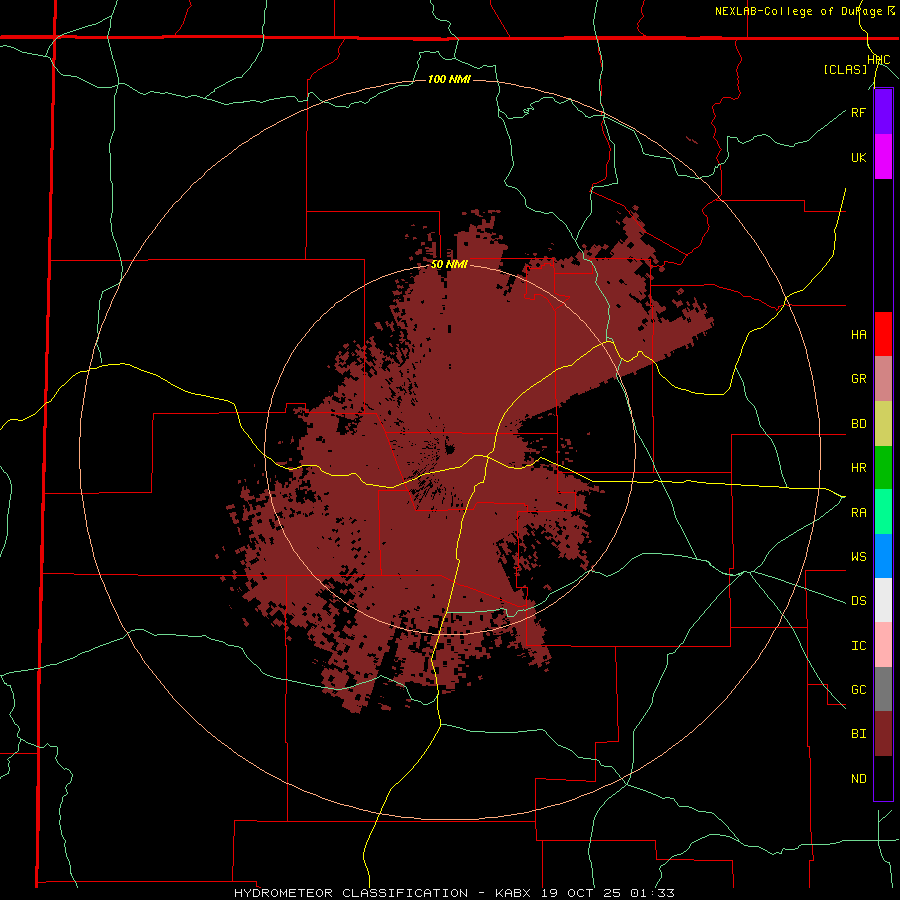Choose the WS blue legend swatch
The width and height of the screenshot is (900, 900).
click(x=883, y=556)
